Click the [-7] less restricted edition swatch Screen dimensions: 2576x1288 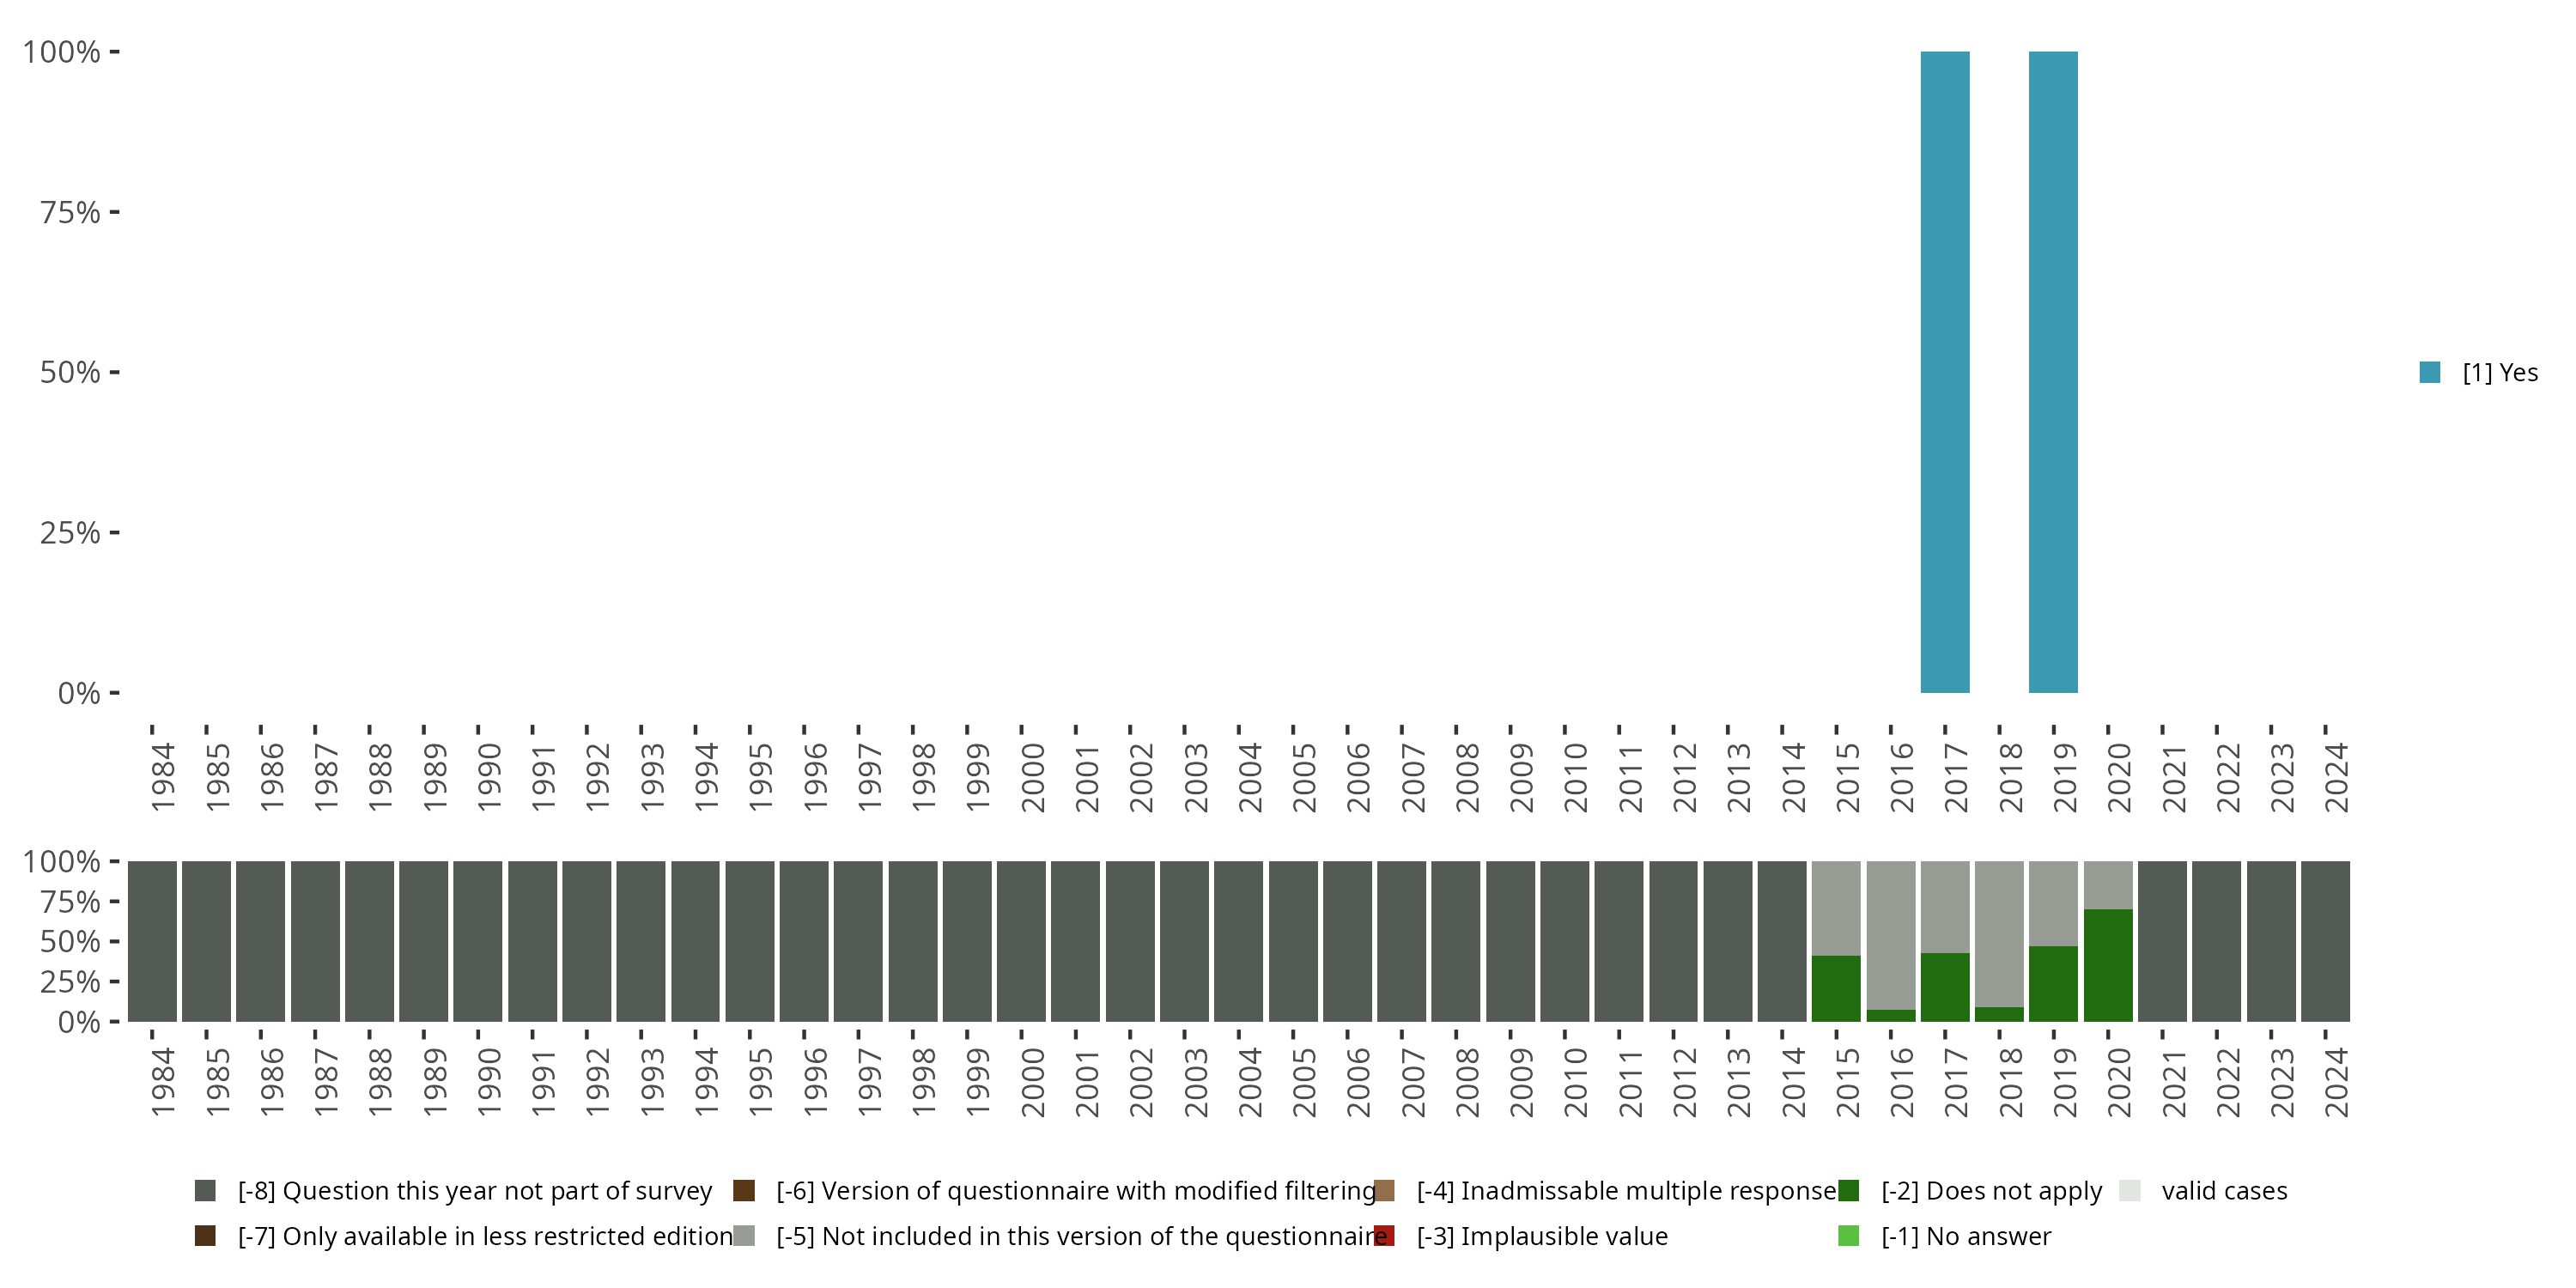tap(205, 1236)
